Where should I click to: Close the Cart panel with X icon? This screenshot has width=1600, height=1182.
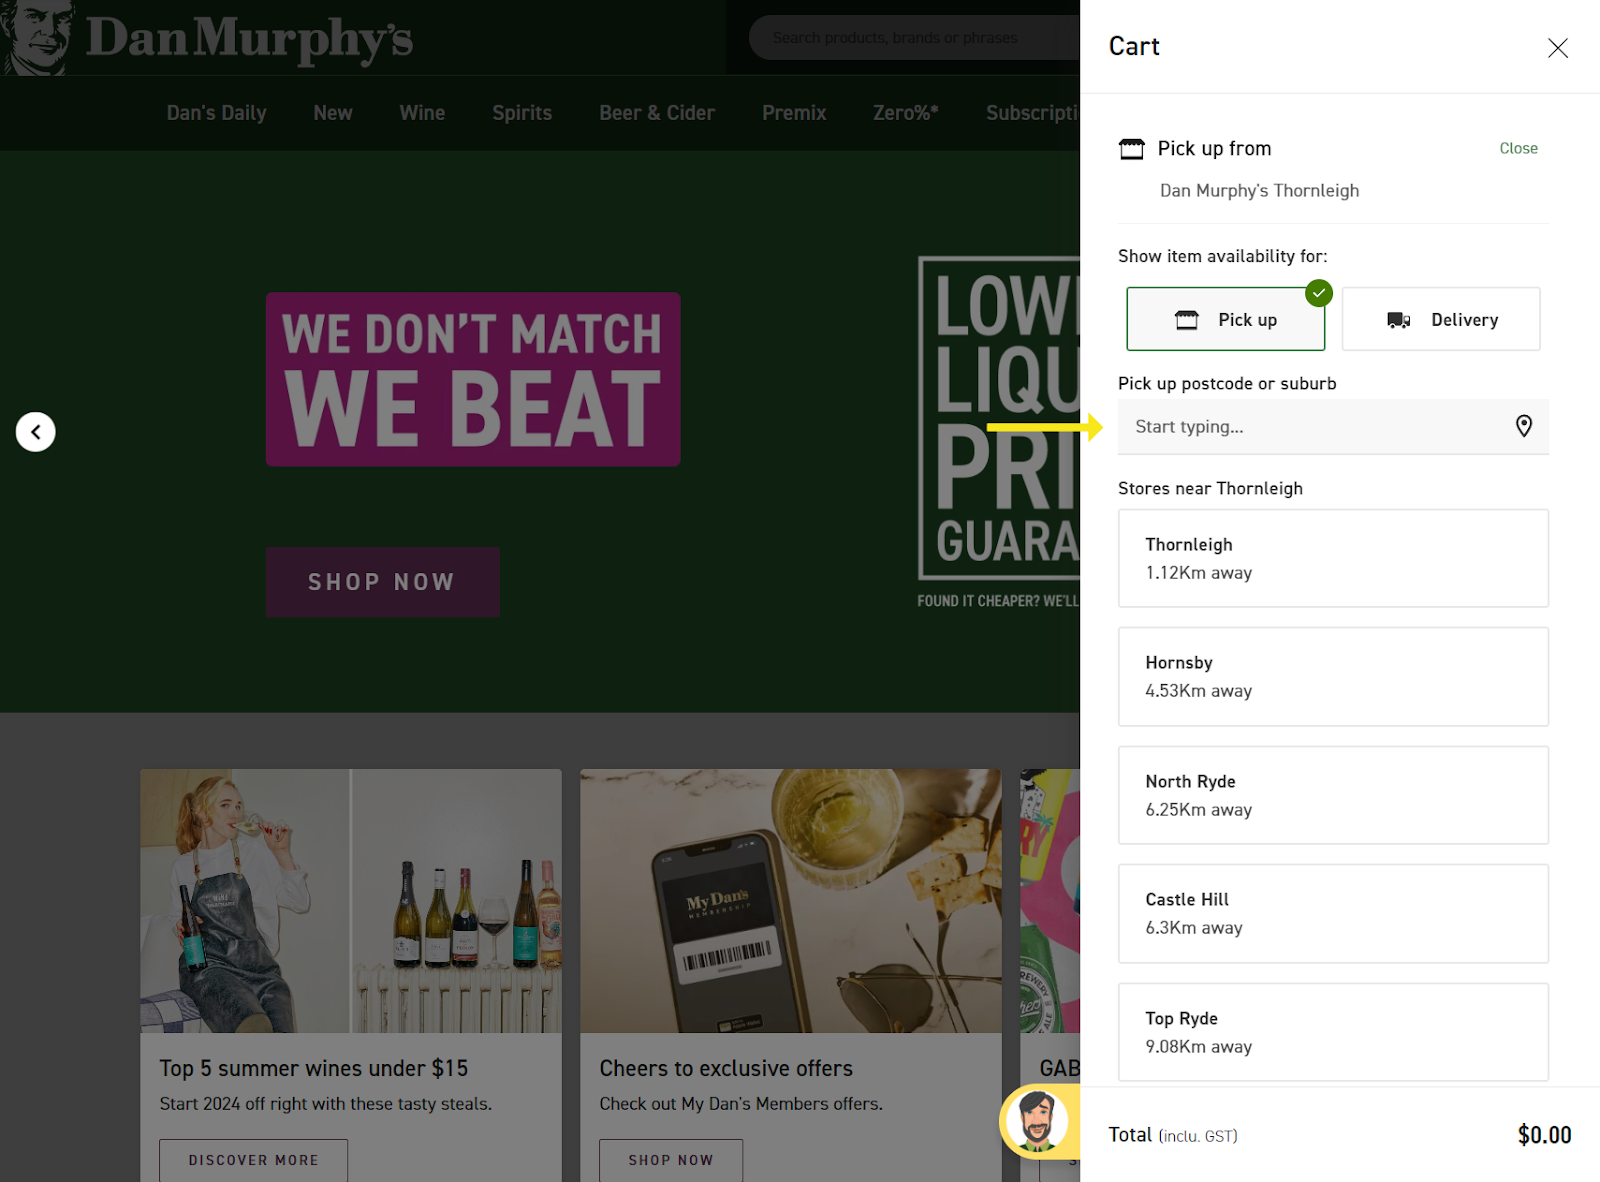[x=1557, y=48]
